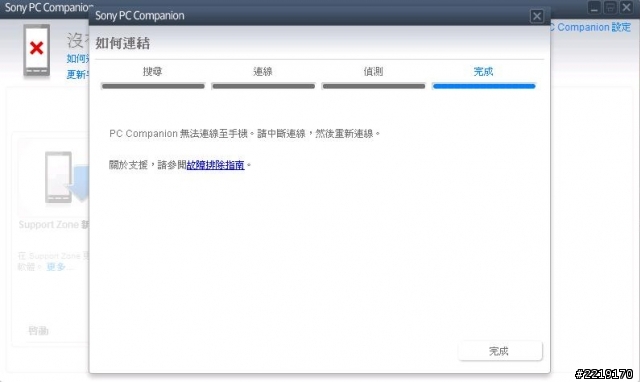Click the disconnected phone icon with red X
Image resolution: width=640 pixels, height=382 pixels.
point(37,50)
